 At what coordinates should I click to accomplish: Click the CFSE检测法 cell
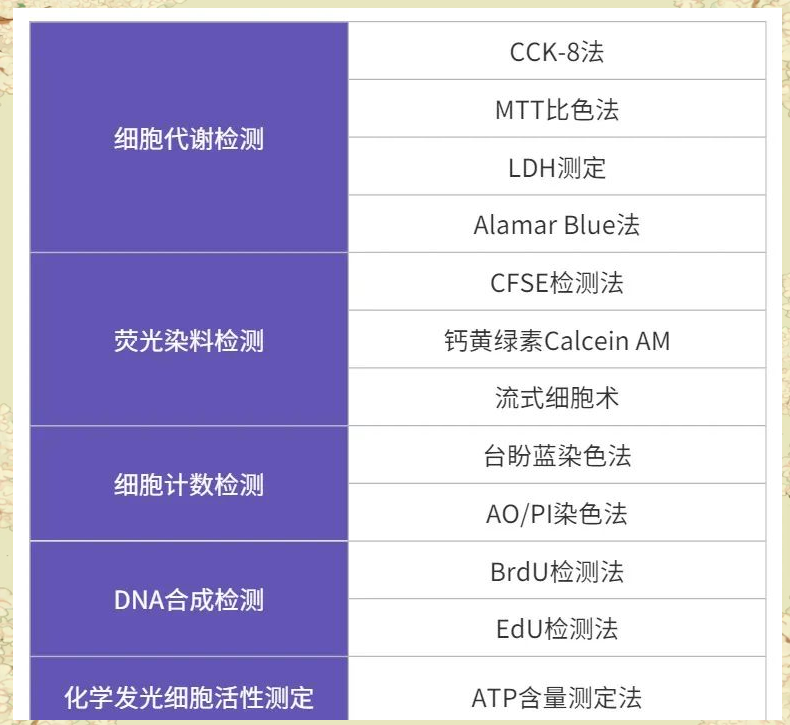pyautogui.click(x=557, y=282)
